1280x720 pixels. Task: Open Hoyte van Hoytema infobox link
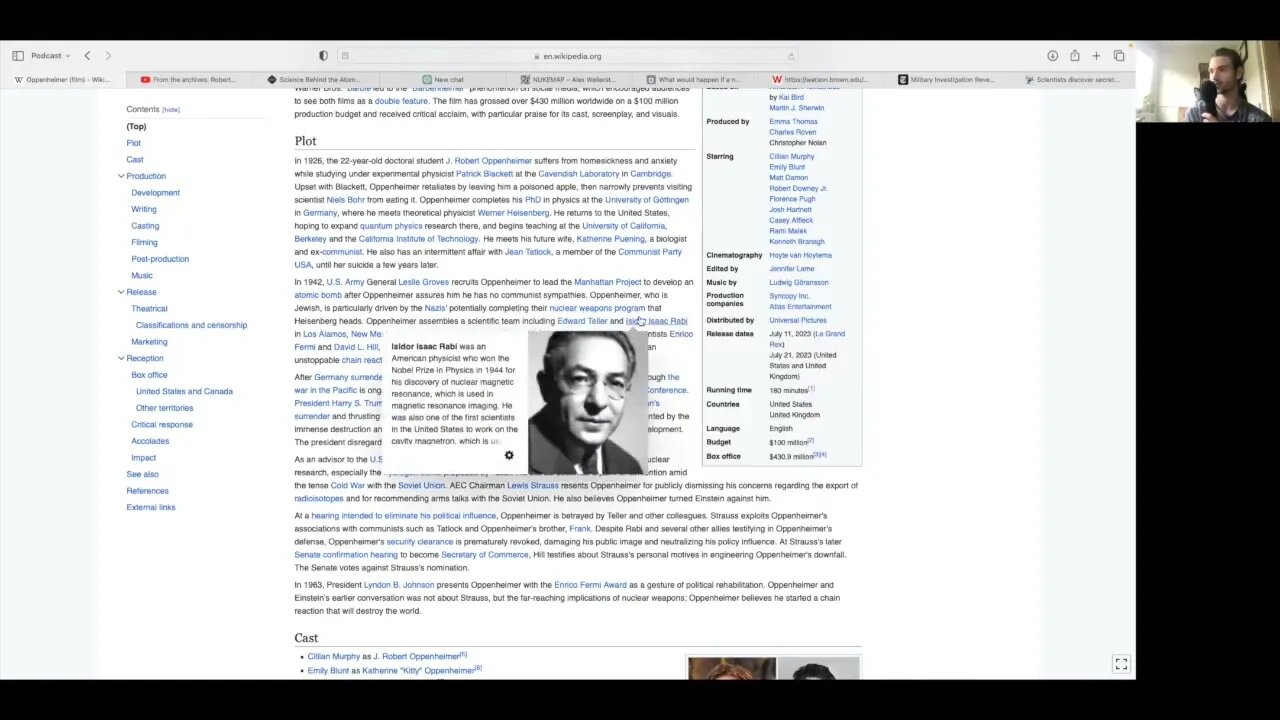(x=800, y=255)
